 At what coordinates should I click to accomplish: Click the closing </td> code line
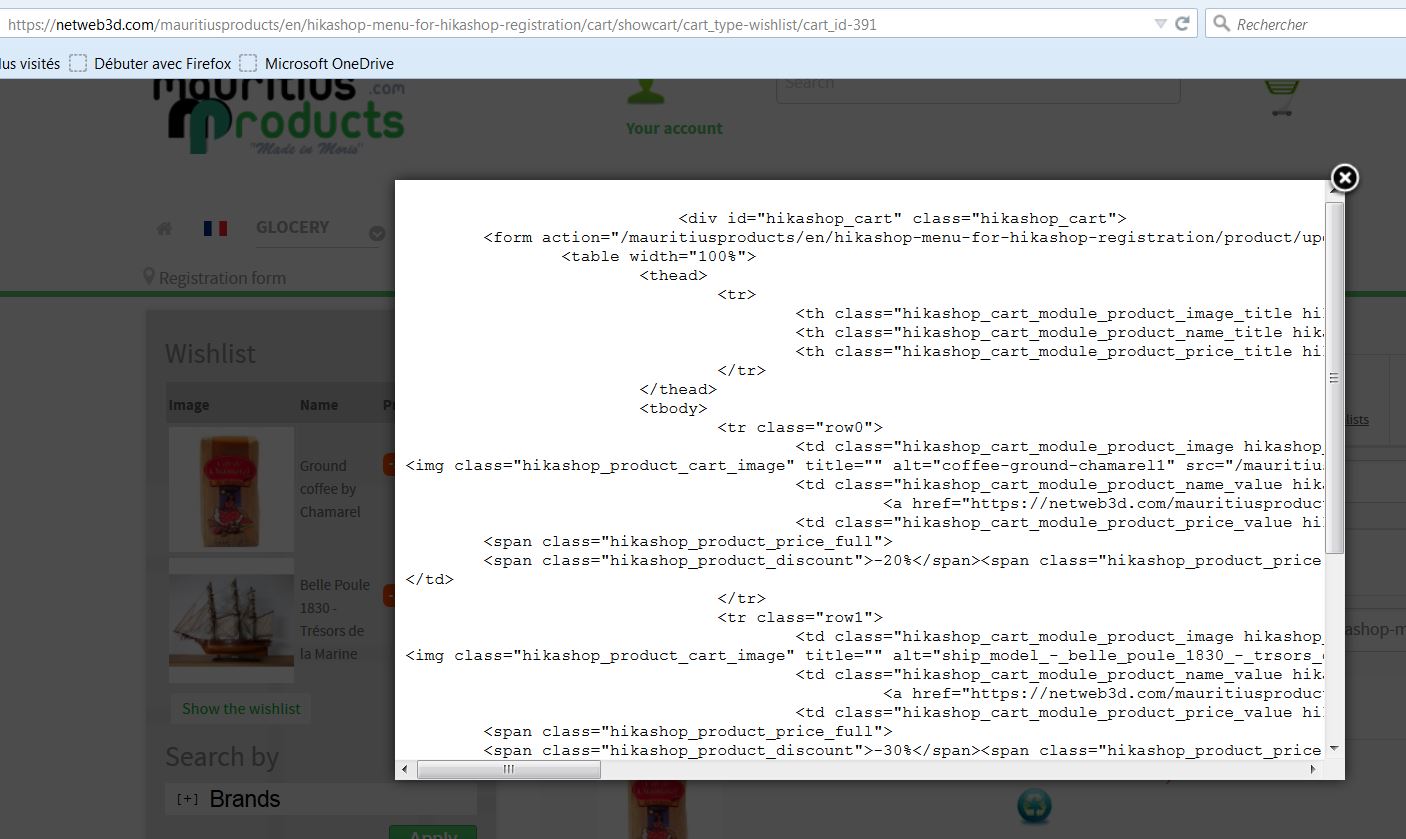pyautogui.click(x=429, y=579)
